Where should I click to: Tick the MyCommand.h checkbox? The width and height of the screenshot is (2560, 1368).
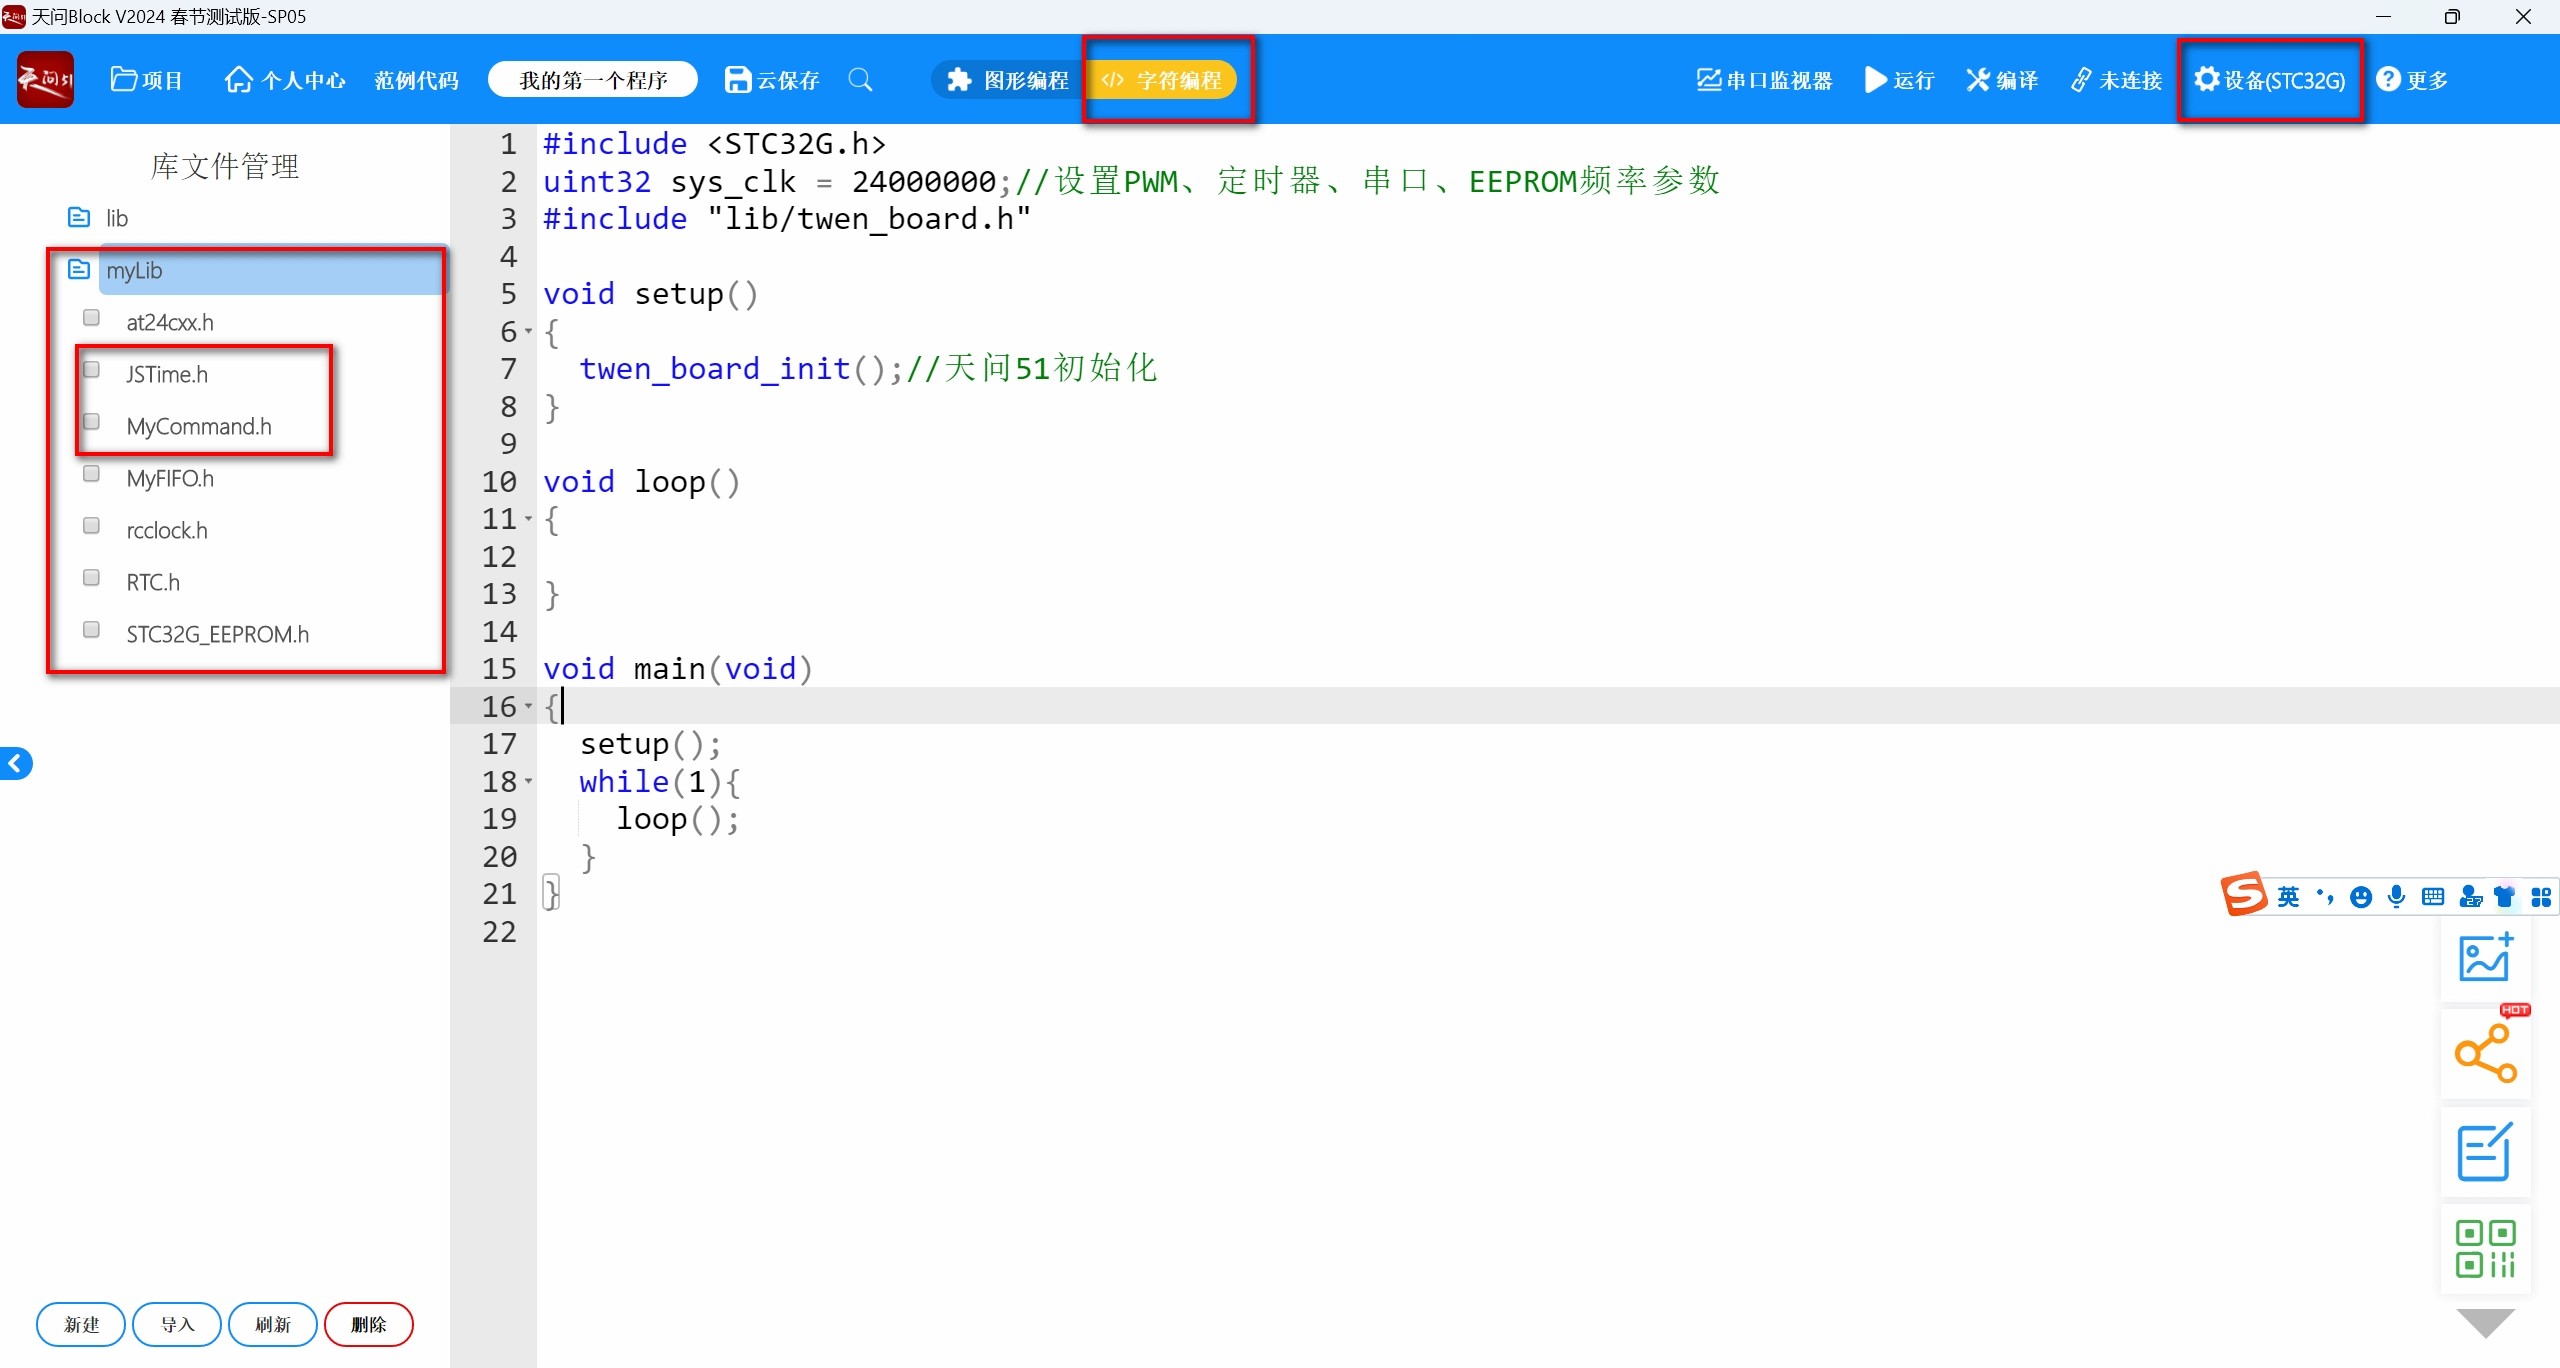(91, 422)
